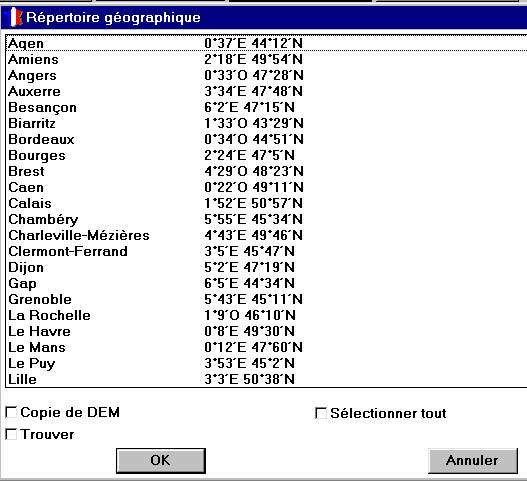Select the Bordeaux row
The image size is (527, 481).
point(266,139)
